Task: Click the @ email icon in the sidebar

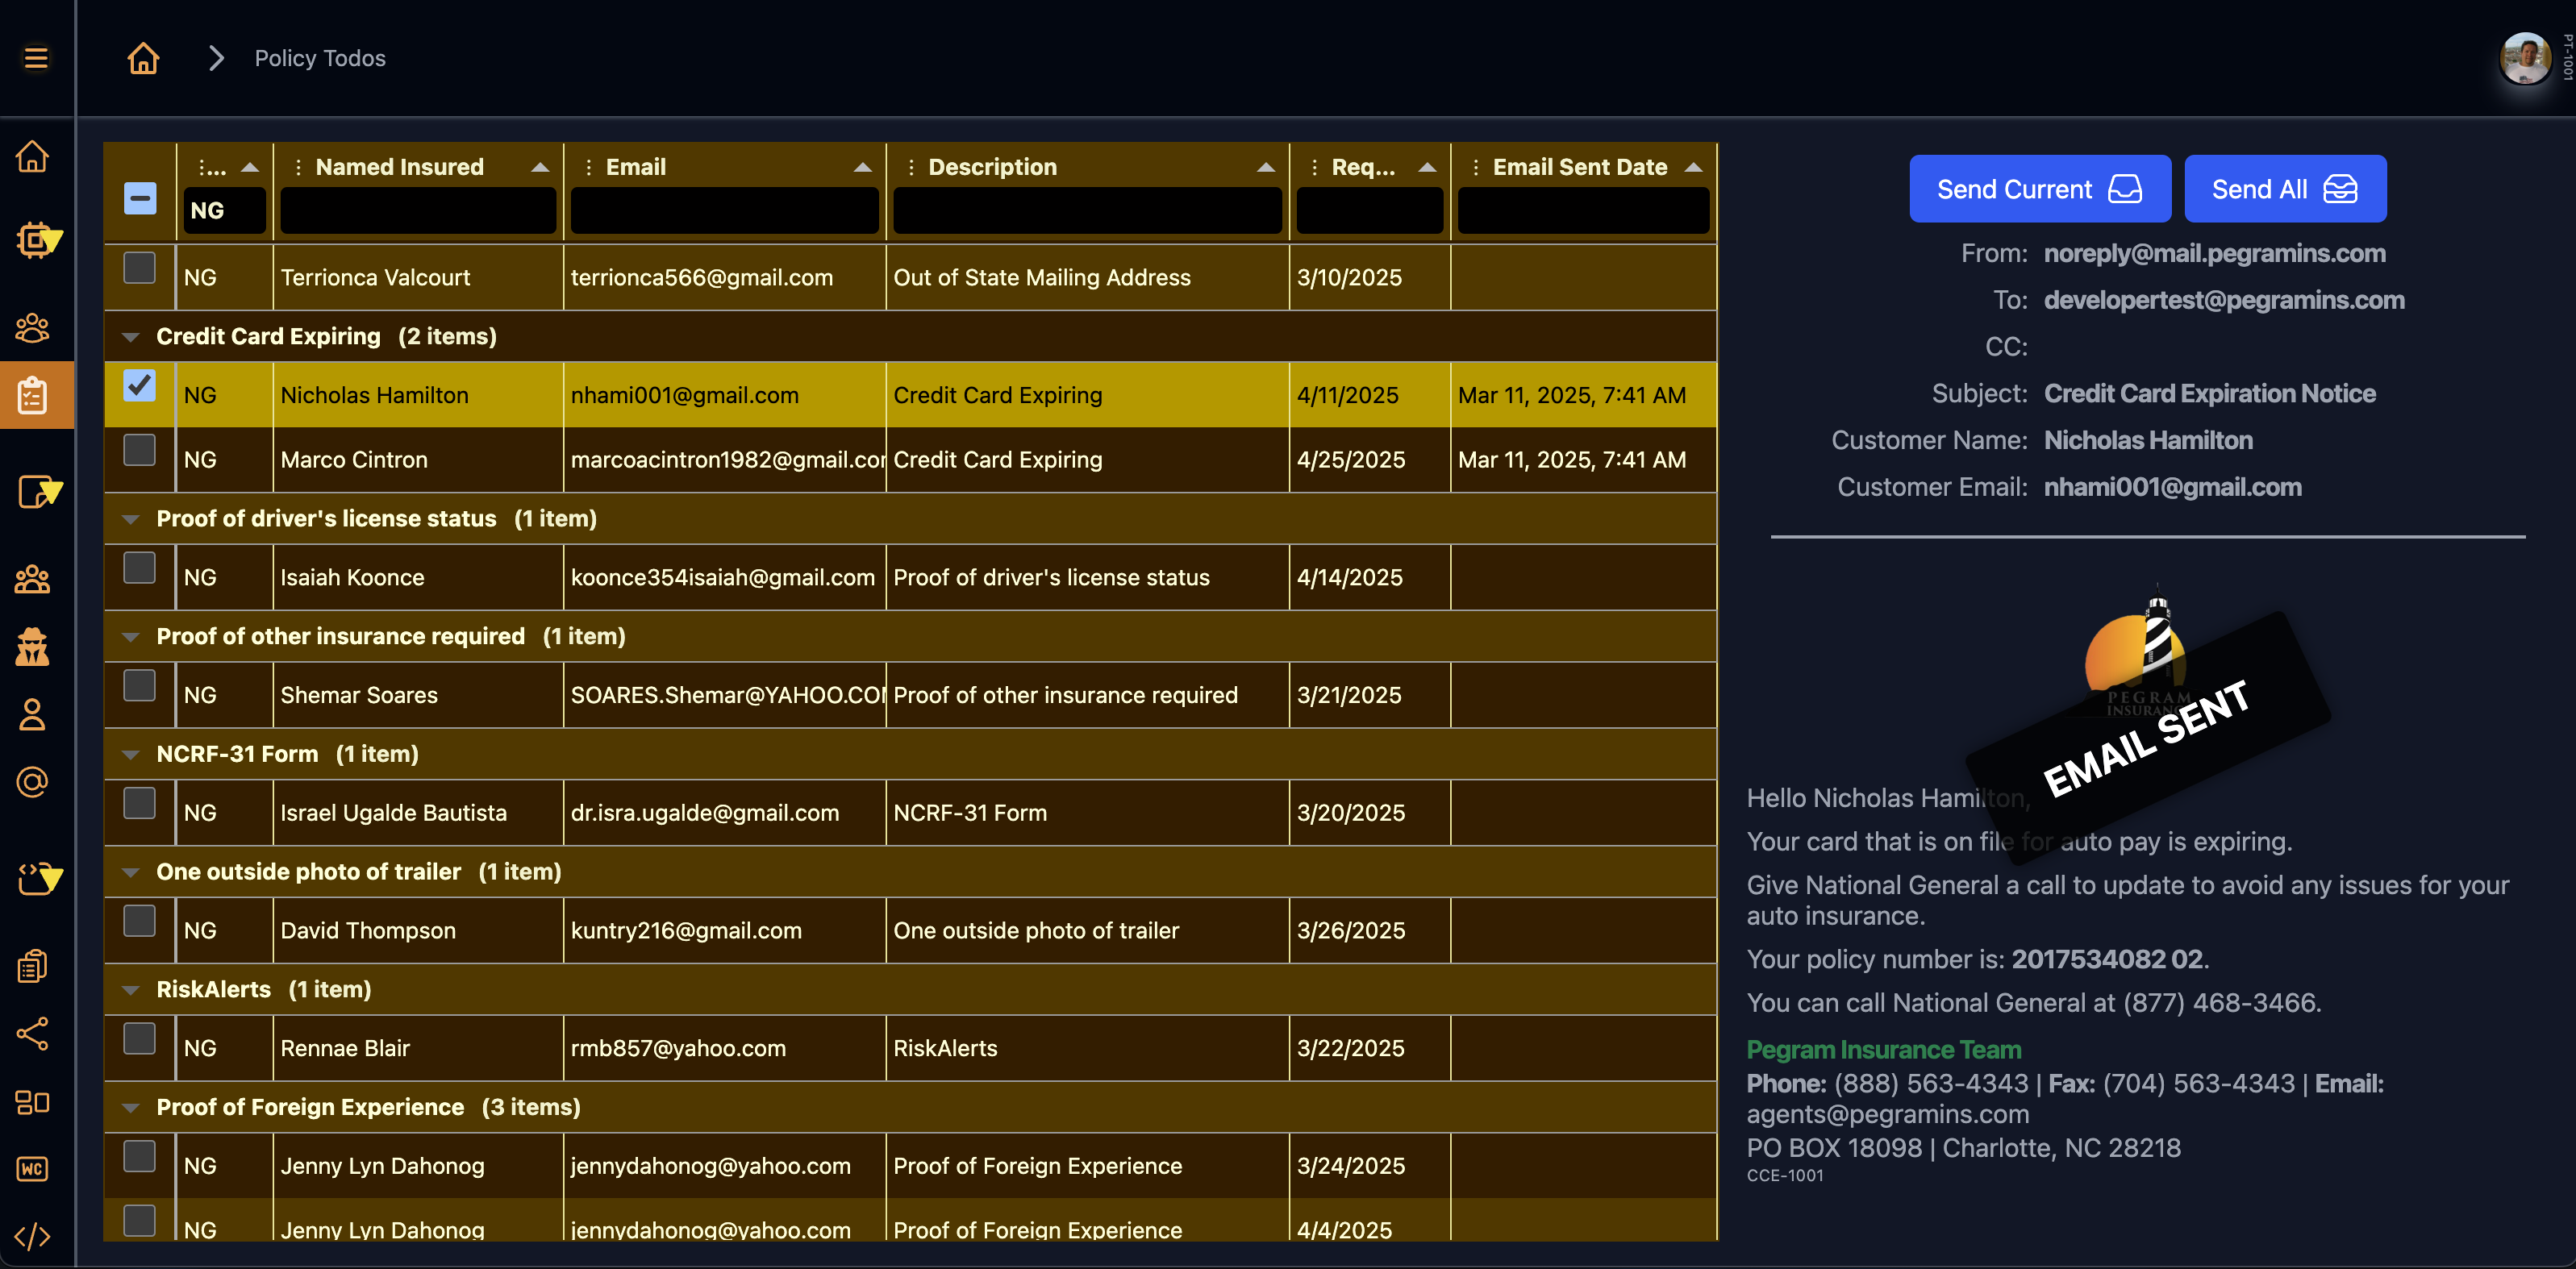Action: pos(33,782)
